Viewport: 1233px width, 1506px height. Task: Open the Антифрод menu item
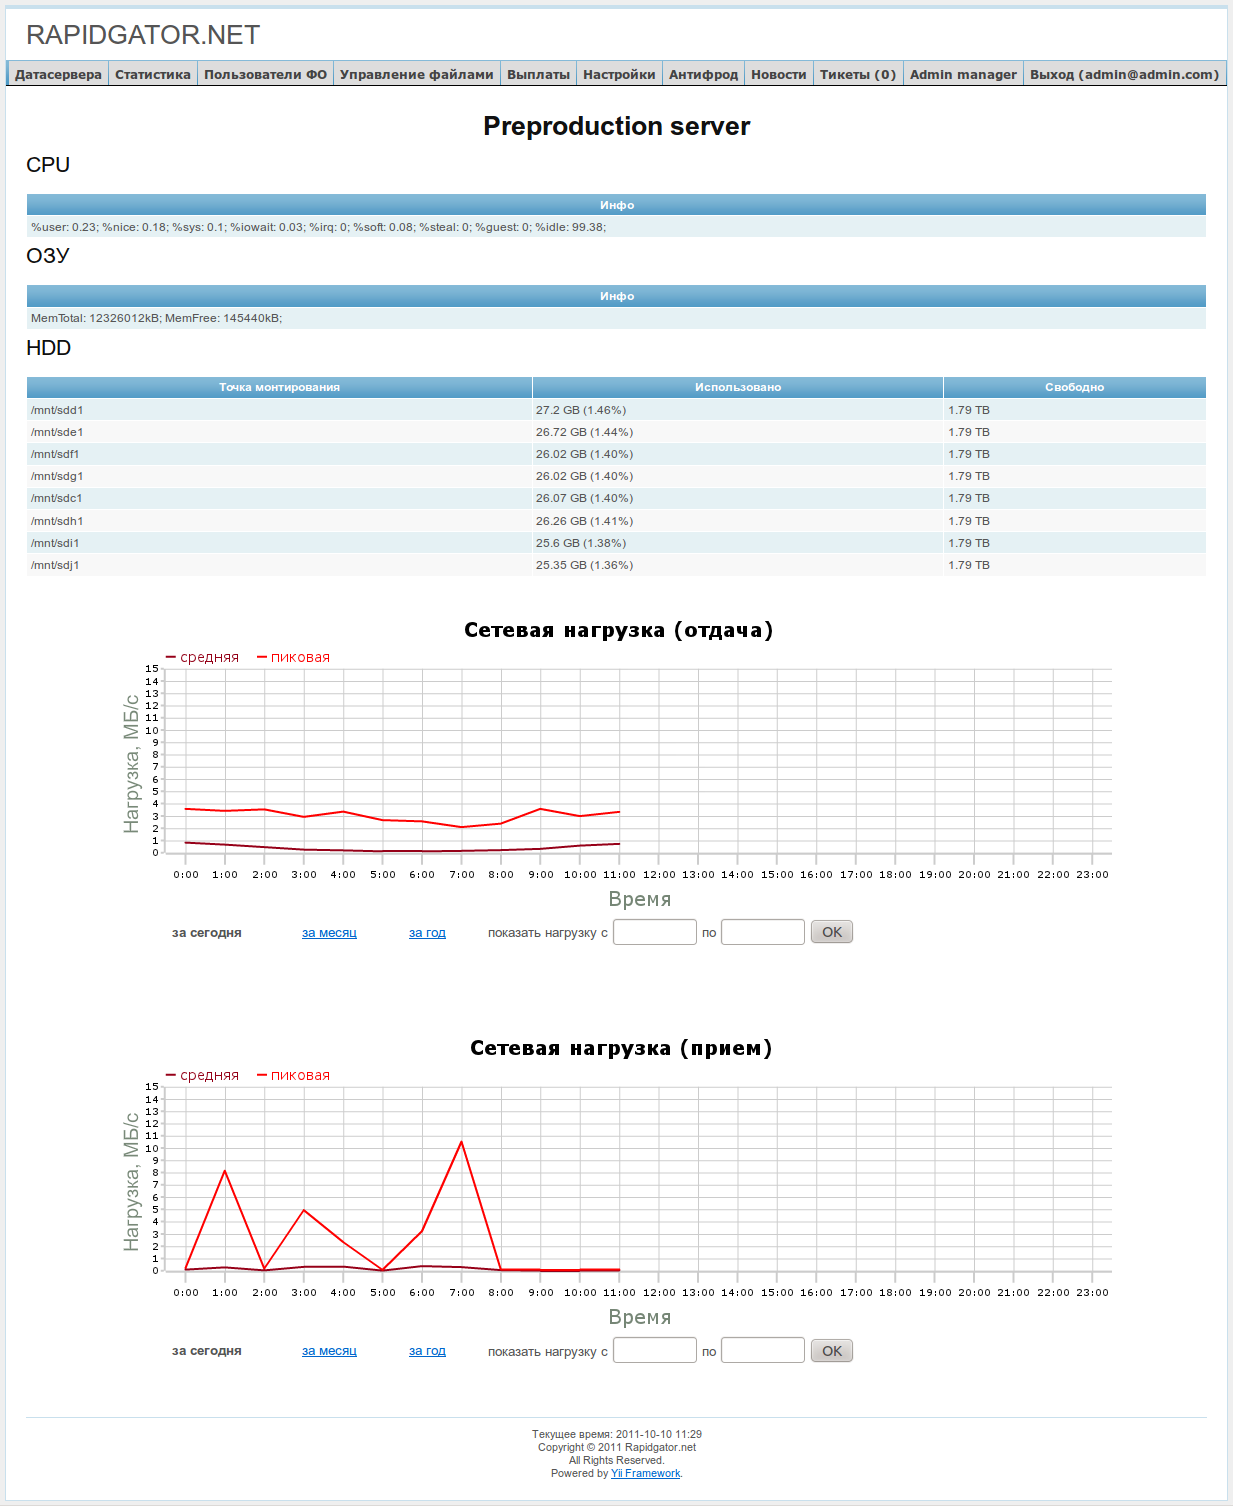point(703,74)
